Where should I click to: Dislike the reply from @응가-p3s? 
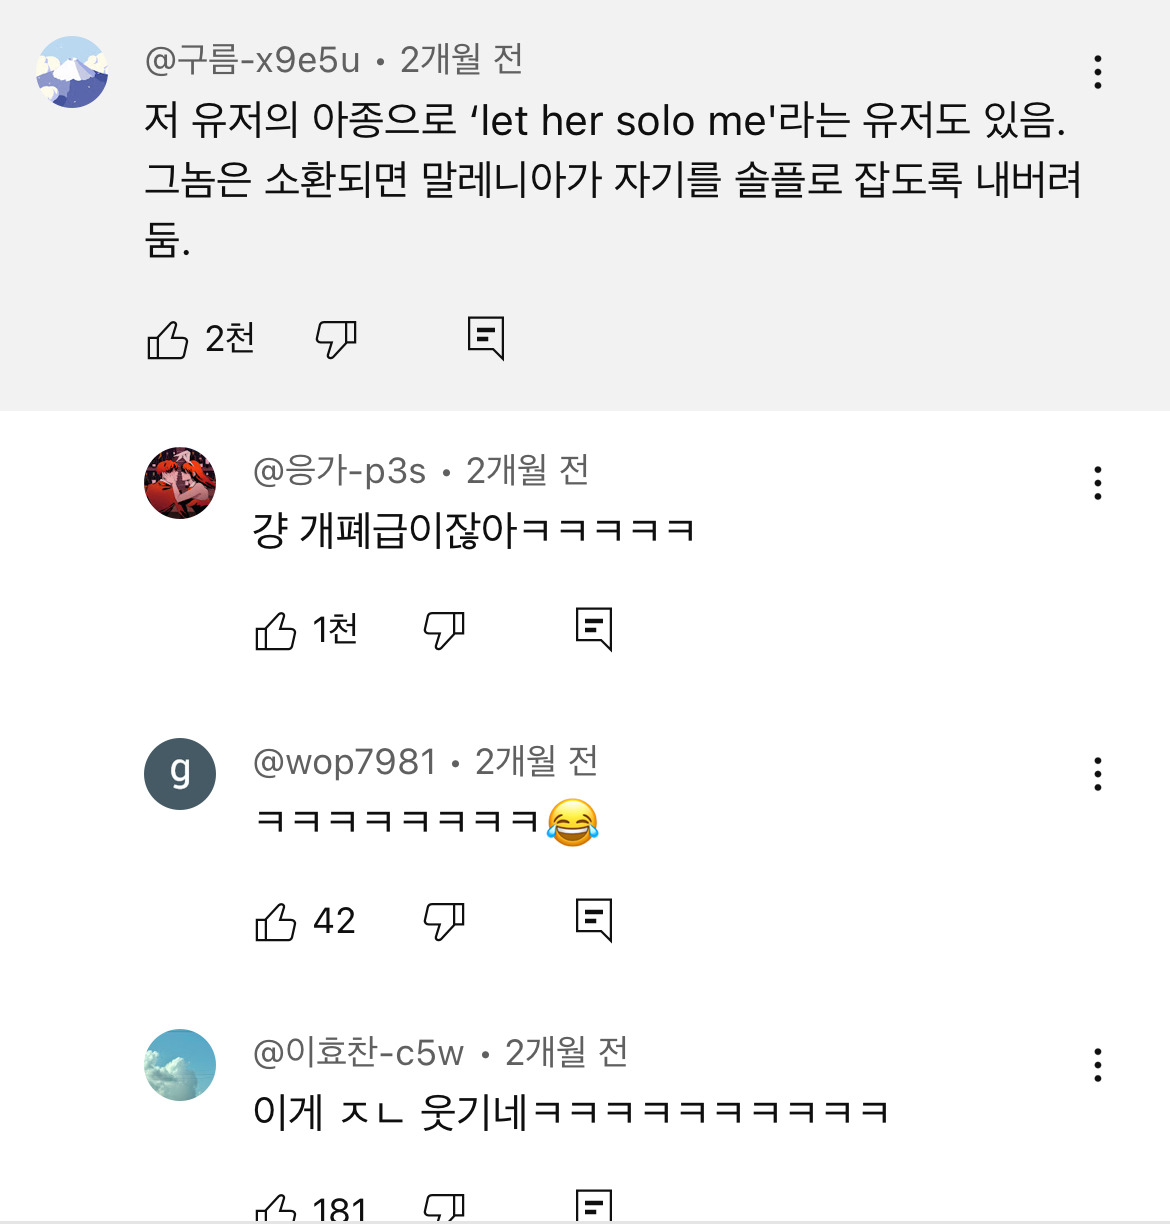click(x=444, y=630)
